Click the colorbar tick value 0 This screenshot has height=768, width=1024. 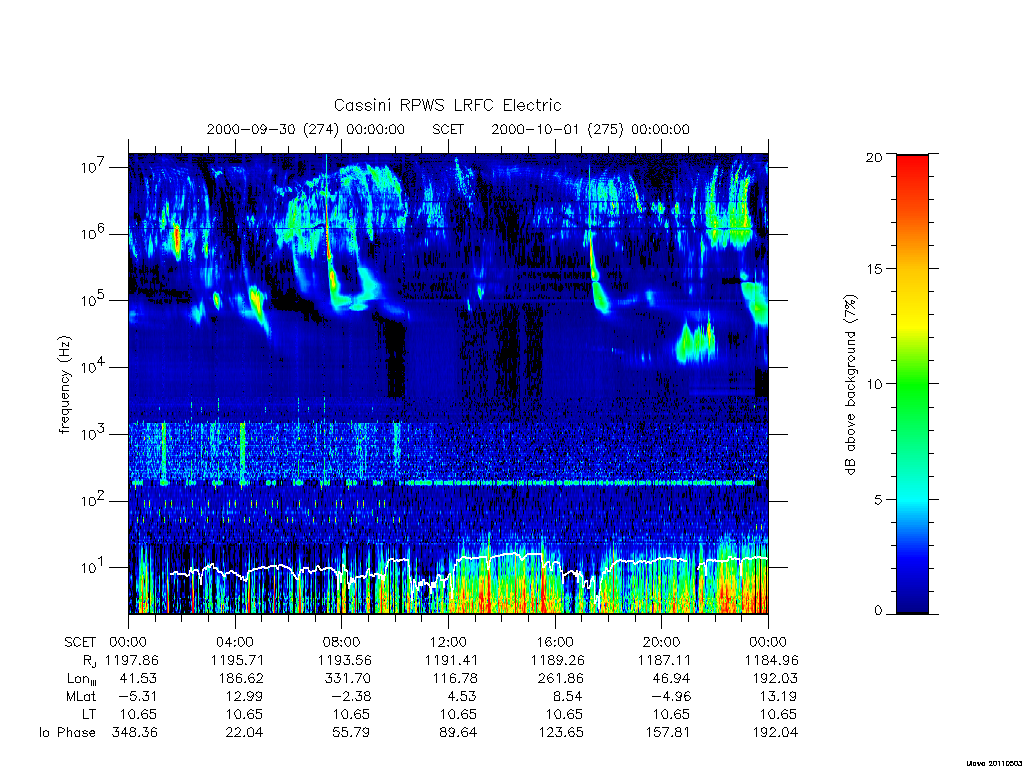click(x=877, y=611)
